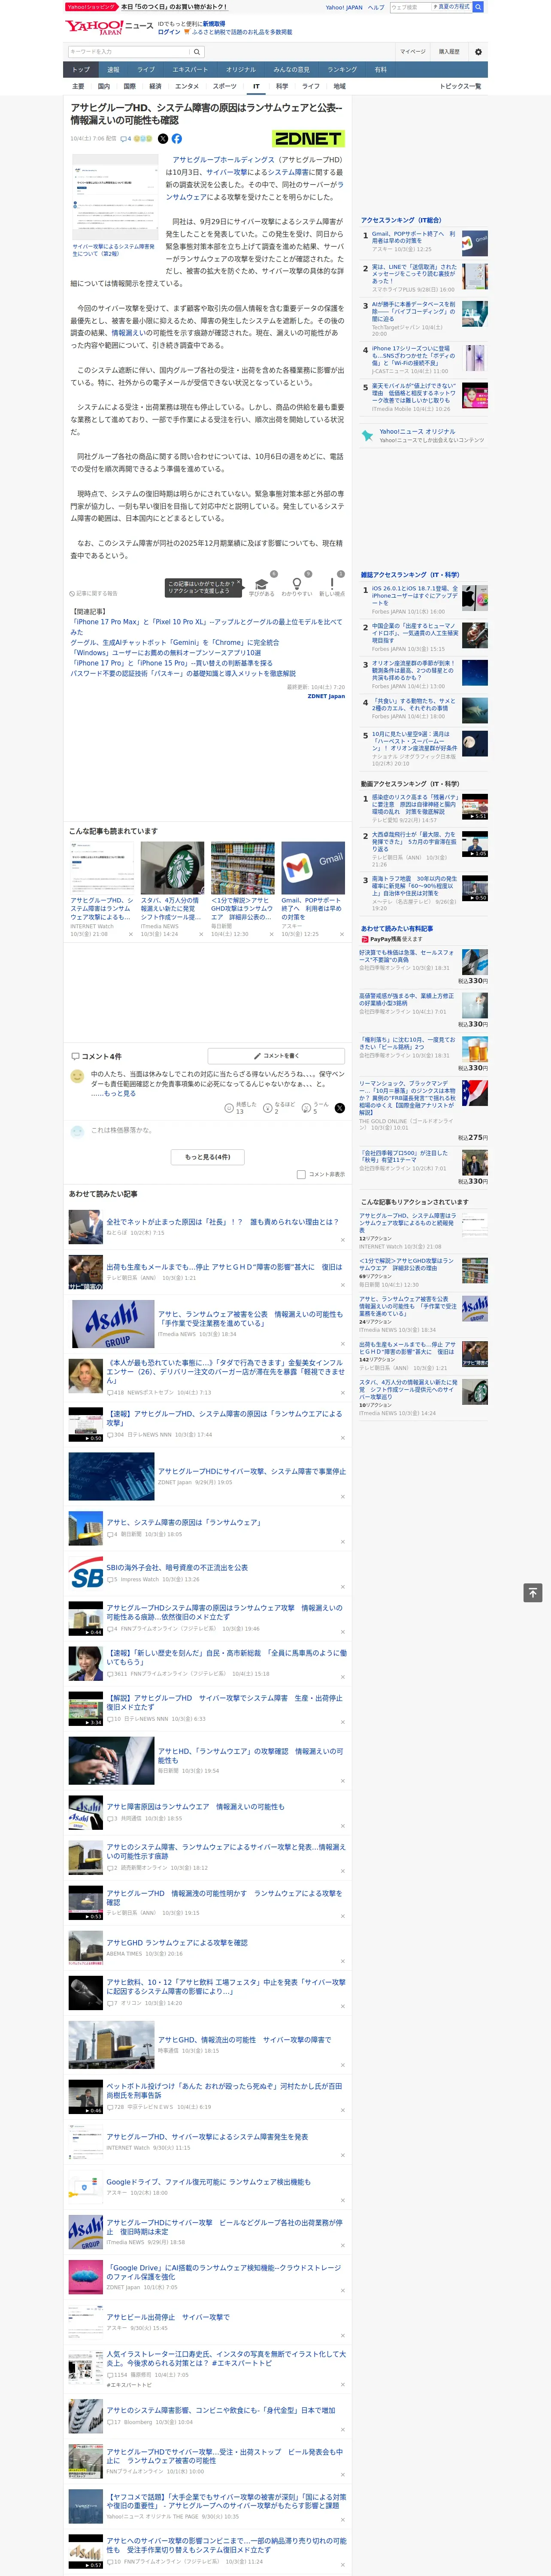Close the reaction prompt tooltip

240,583
